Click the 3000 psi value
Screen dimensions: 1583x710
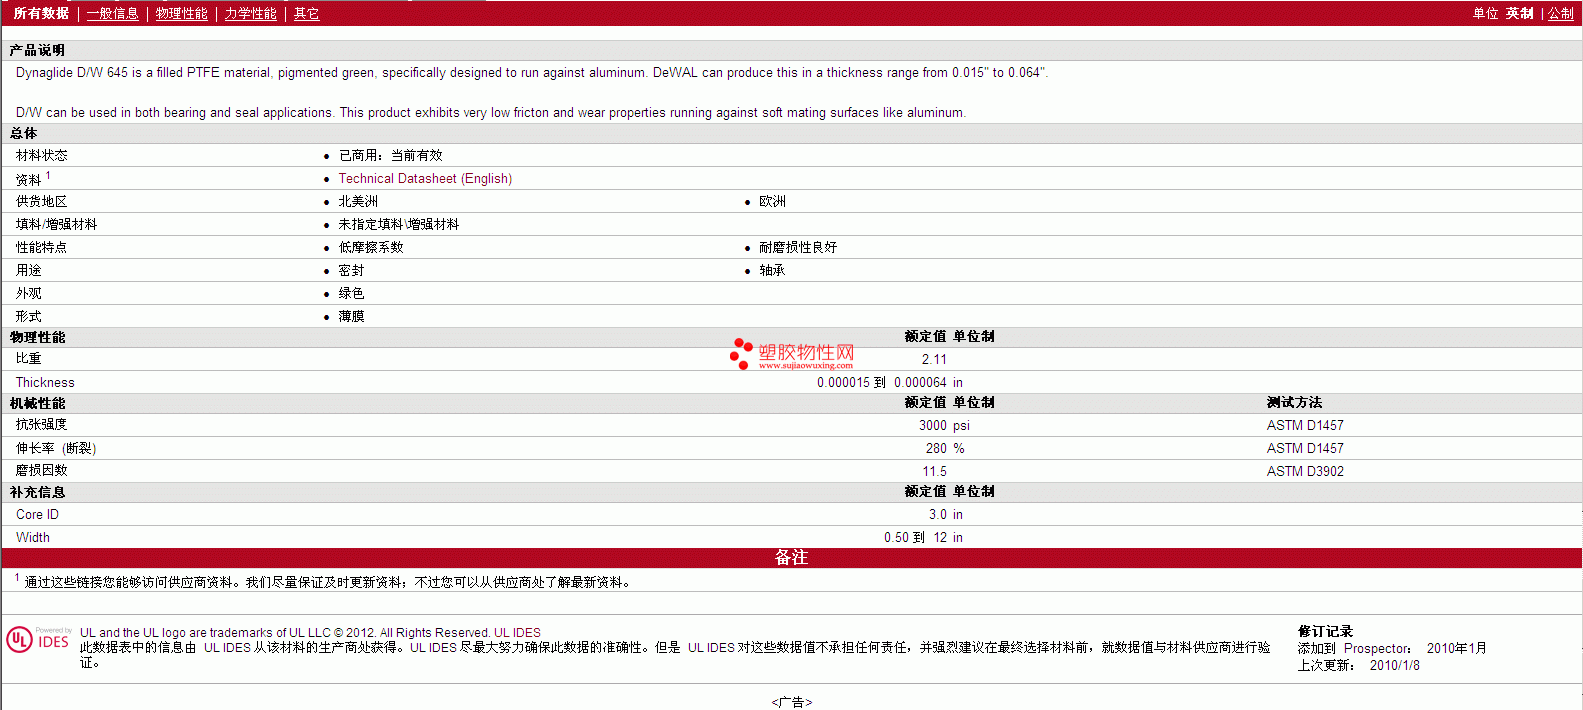coord(944,425)
